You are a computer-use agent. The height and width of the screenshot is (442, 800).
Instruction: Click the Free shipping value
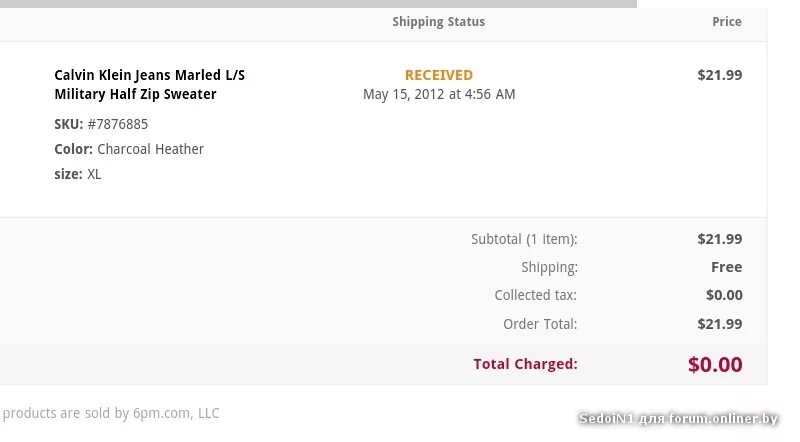(726, 267)
